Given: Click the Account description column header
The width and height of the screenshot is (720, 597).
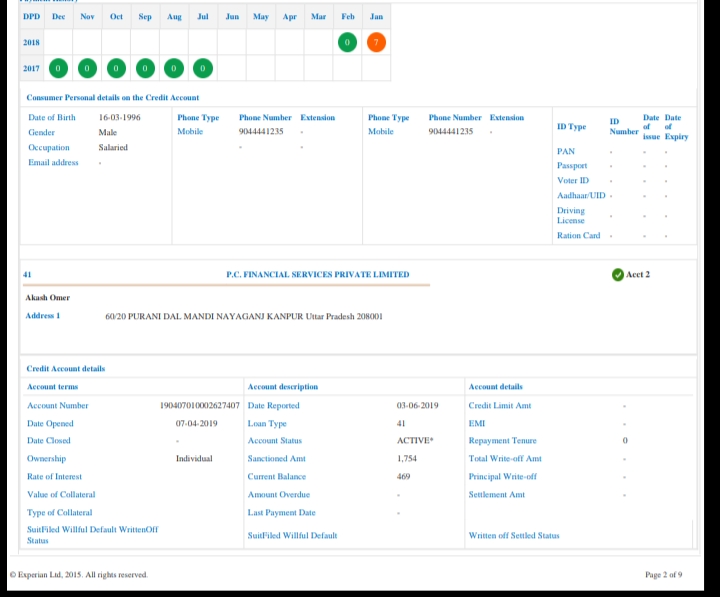Looking at the screenshot, I should [283, 387].
